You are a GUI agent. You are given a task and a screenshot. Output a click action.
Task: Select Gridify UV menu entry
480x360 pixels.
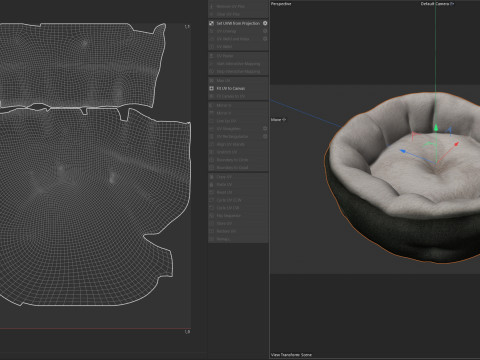(x=238, y=152)
